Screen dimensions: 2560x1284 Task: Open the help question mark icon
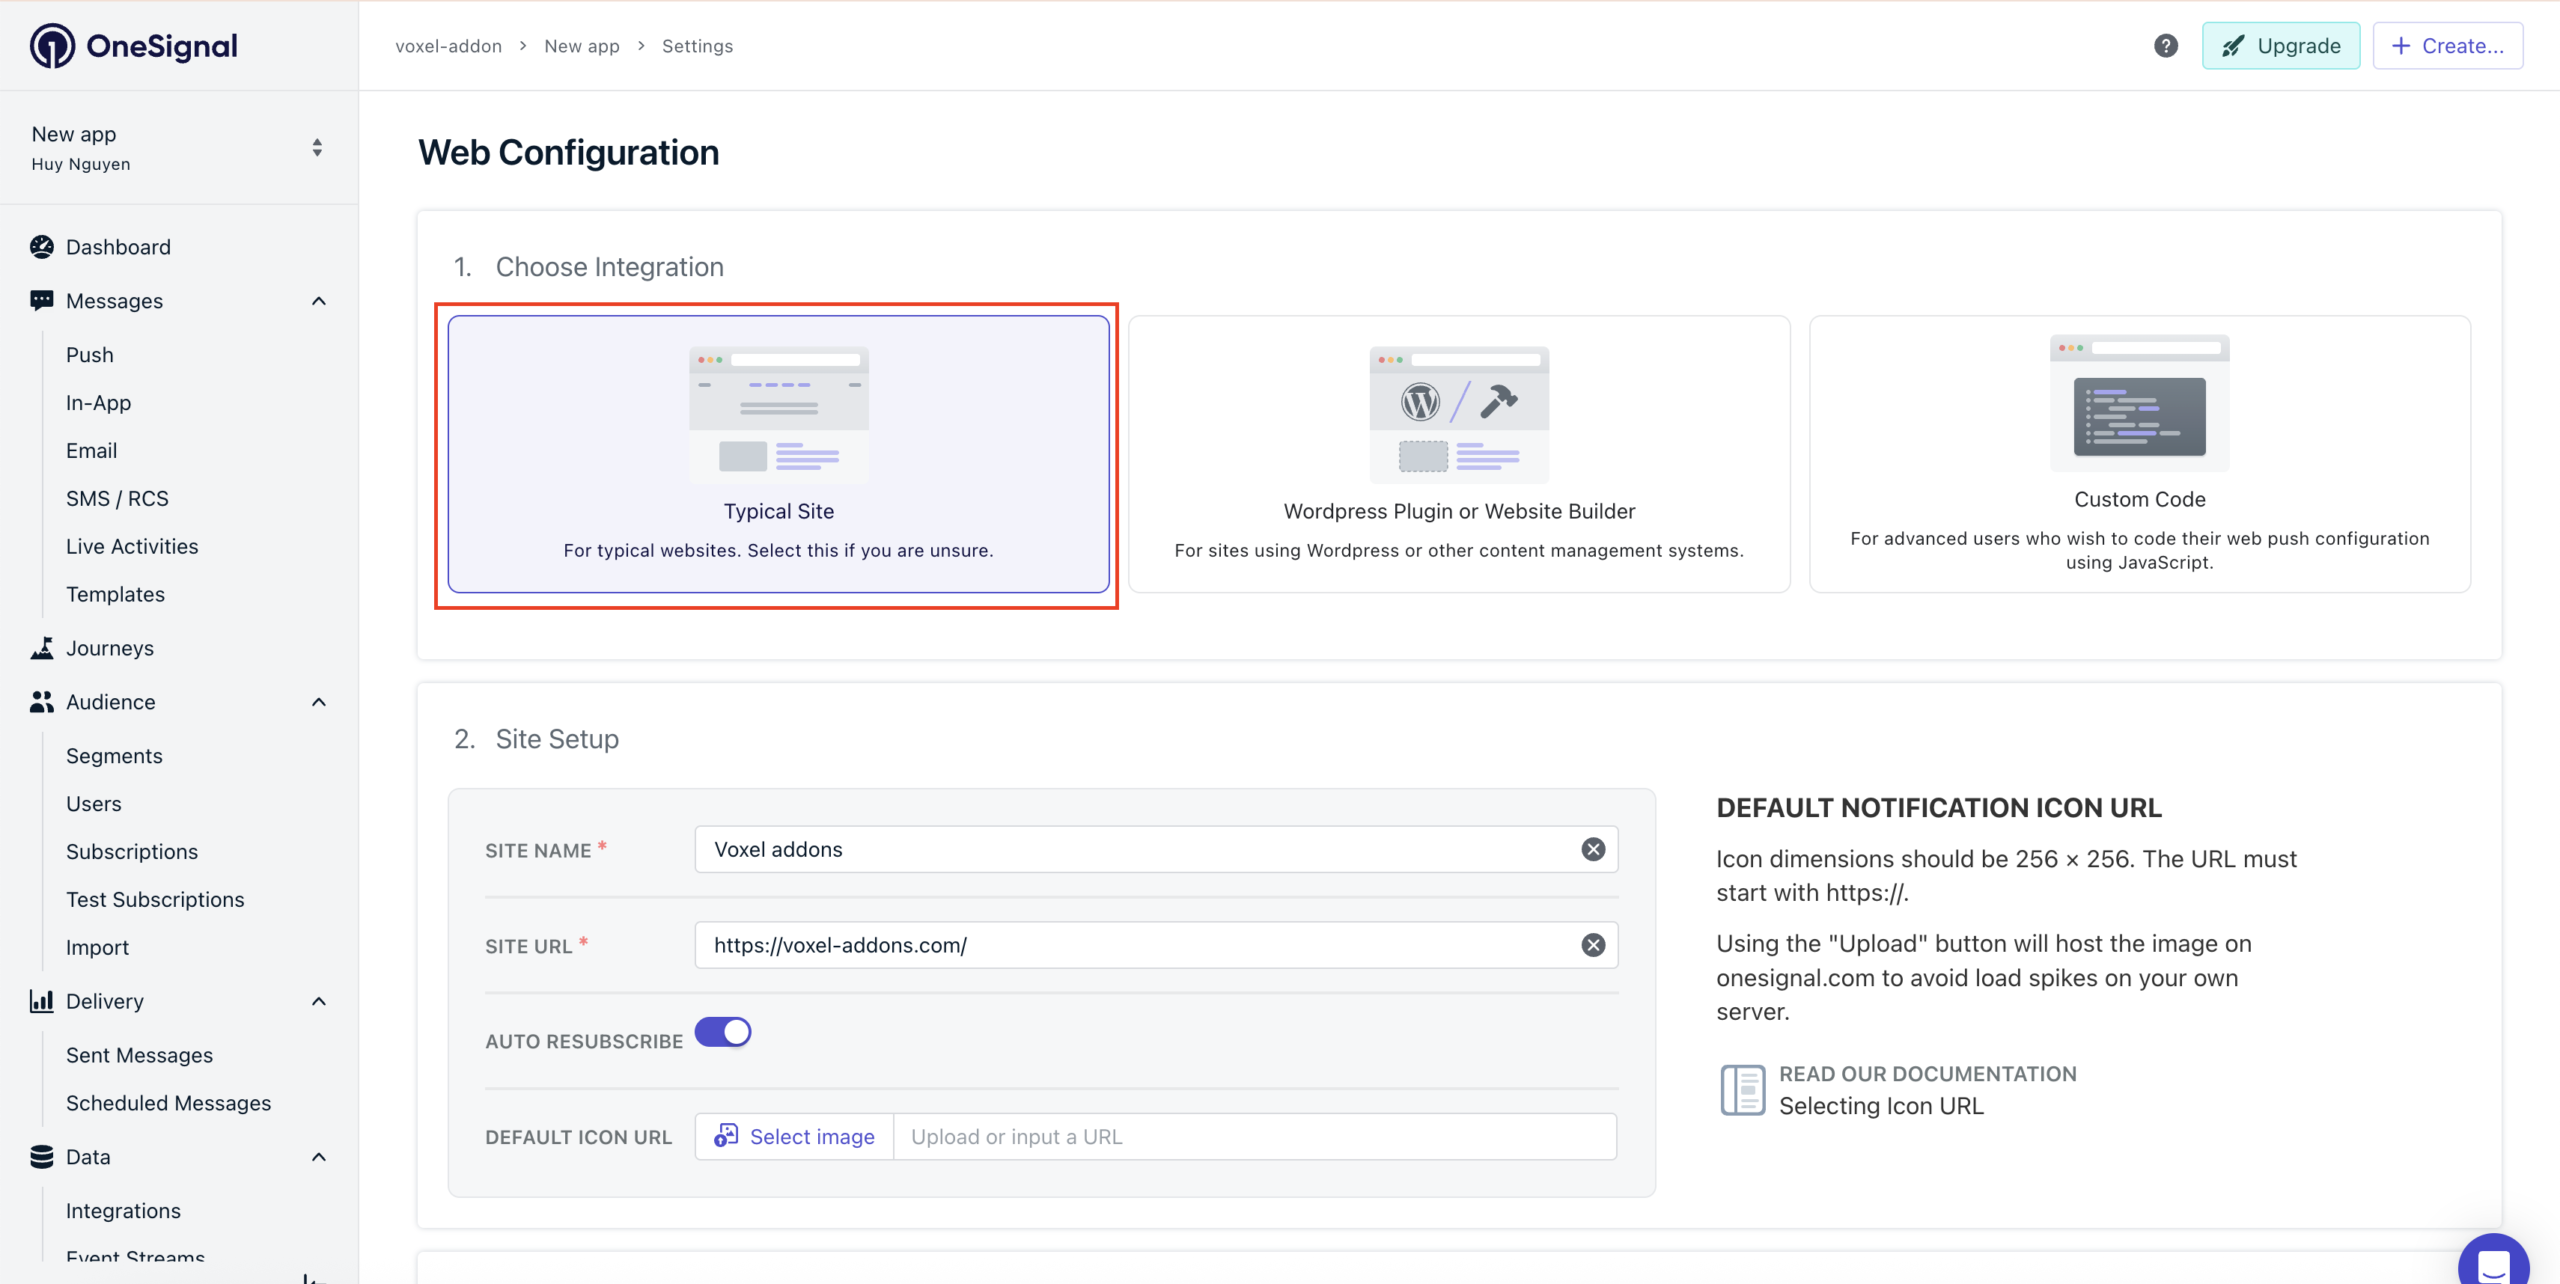tap(2165, 46)
